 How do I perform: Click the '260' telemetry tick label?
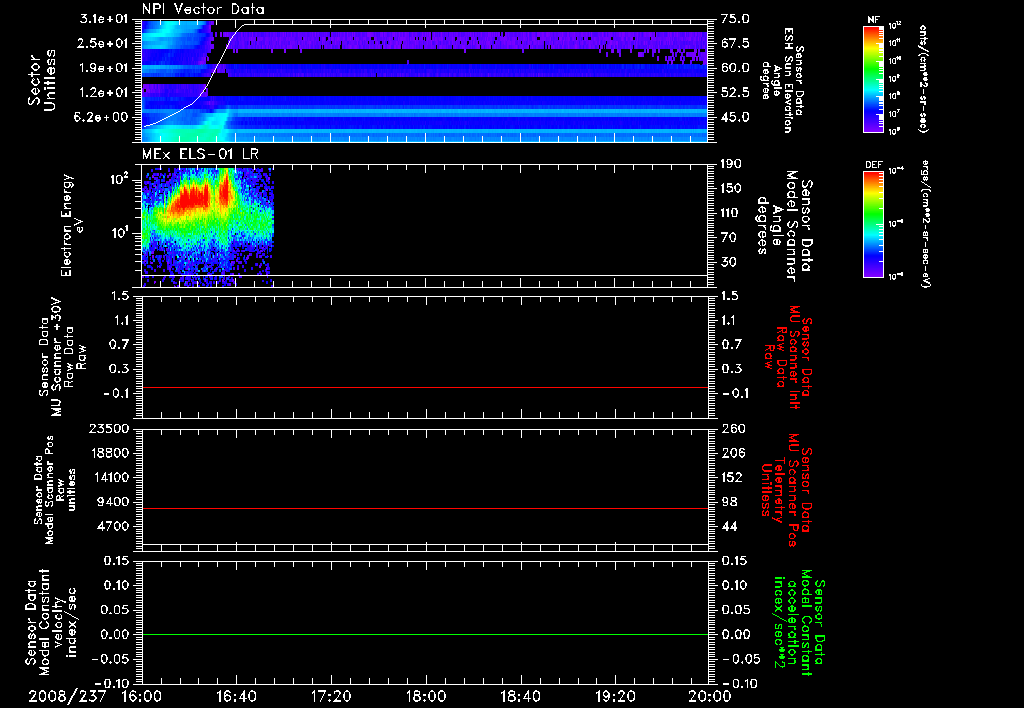[x=732, y=429]
